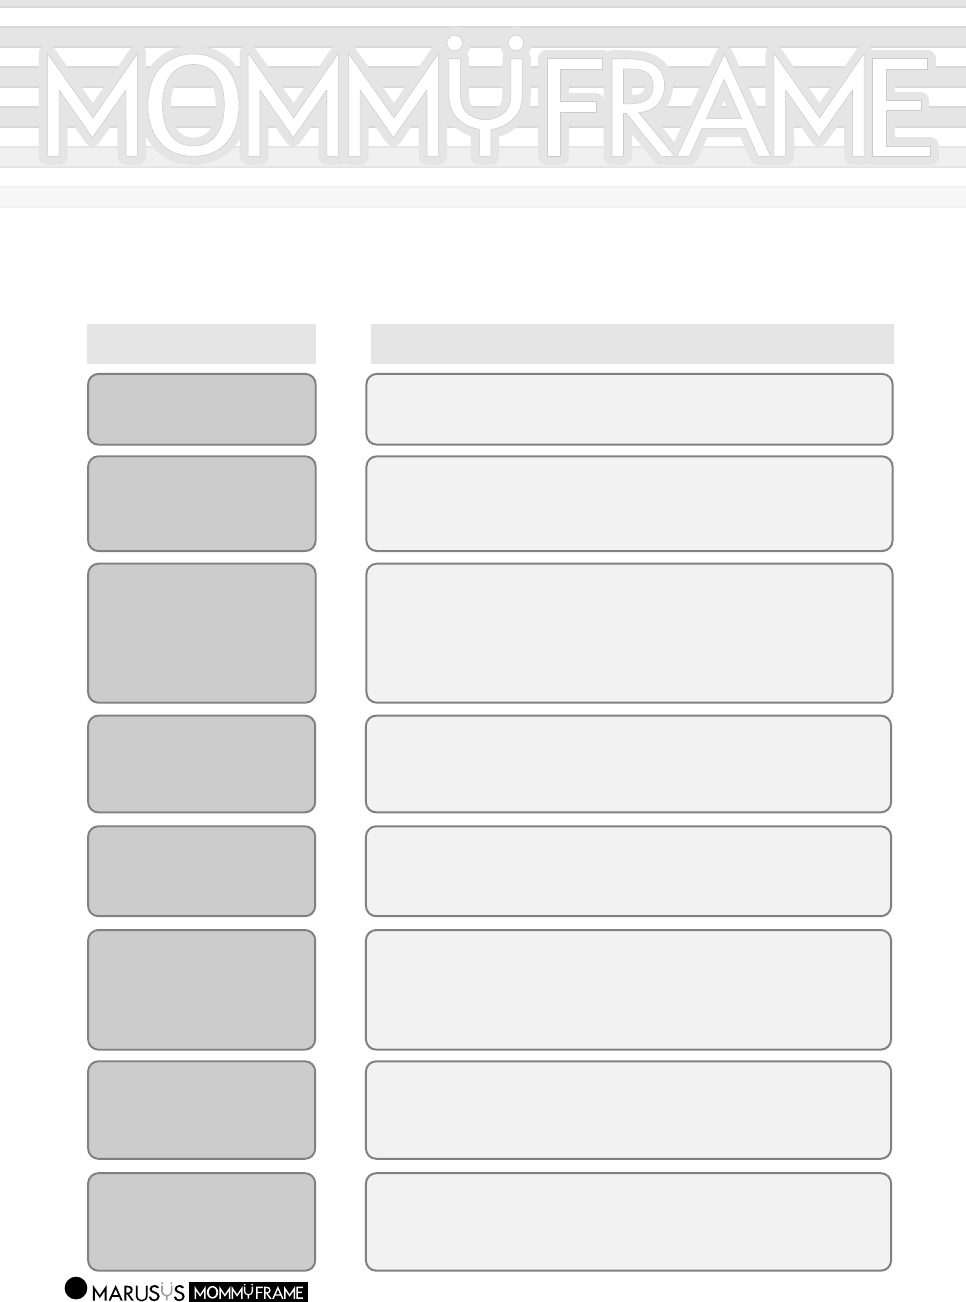
Task: Select the fourth dark gray box, left column
Action: (201, 763)
